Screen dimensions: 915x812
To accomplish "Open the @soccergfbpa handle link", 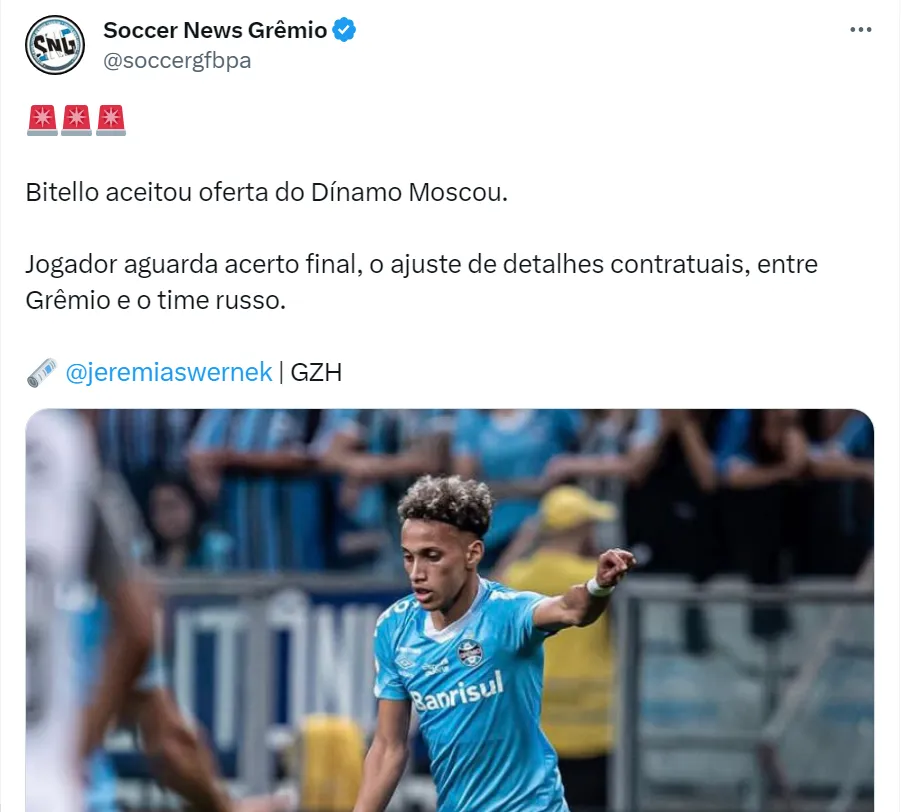I will [177, 60].
